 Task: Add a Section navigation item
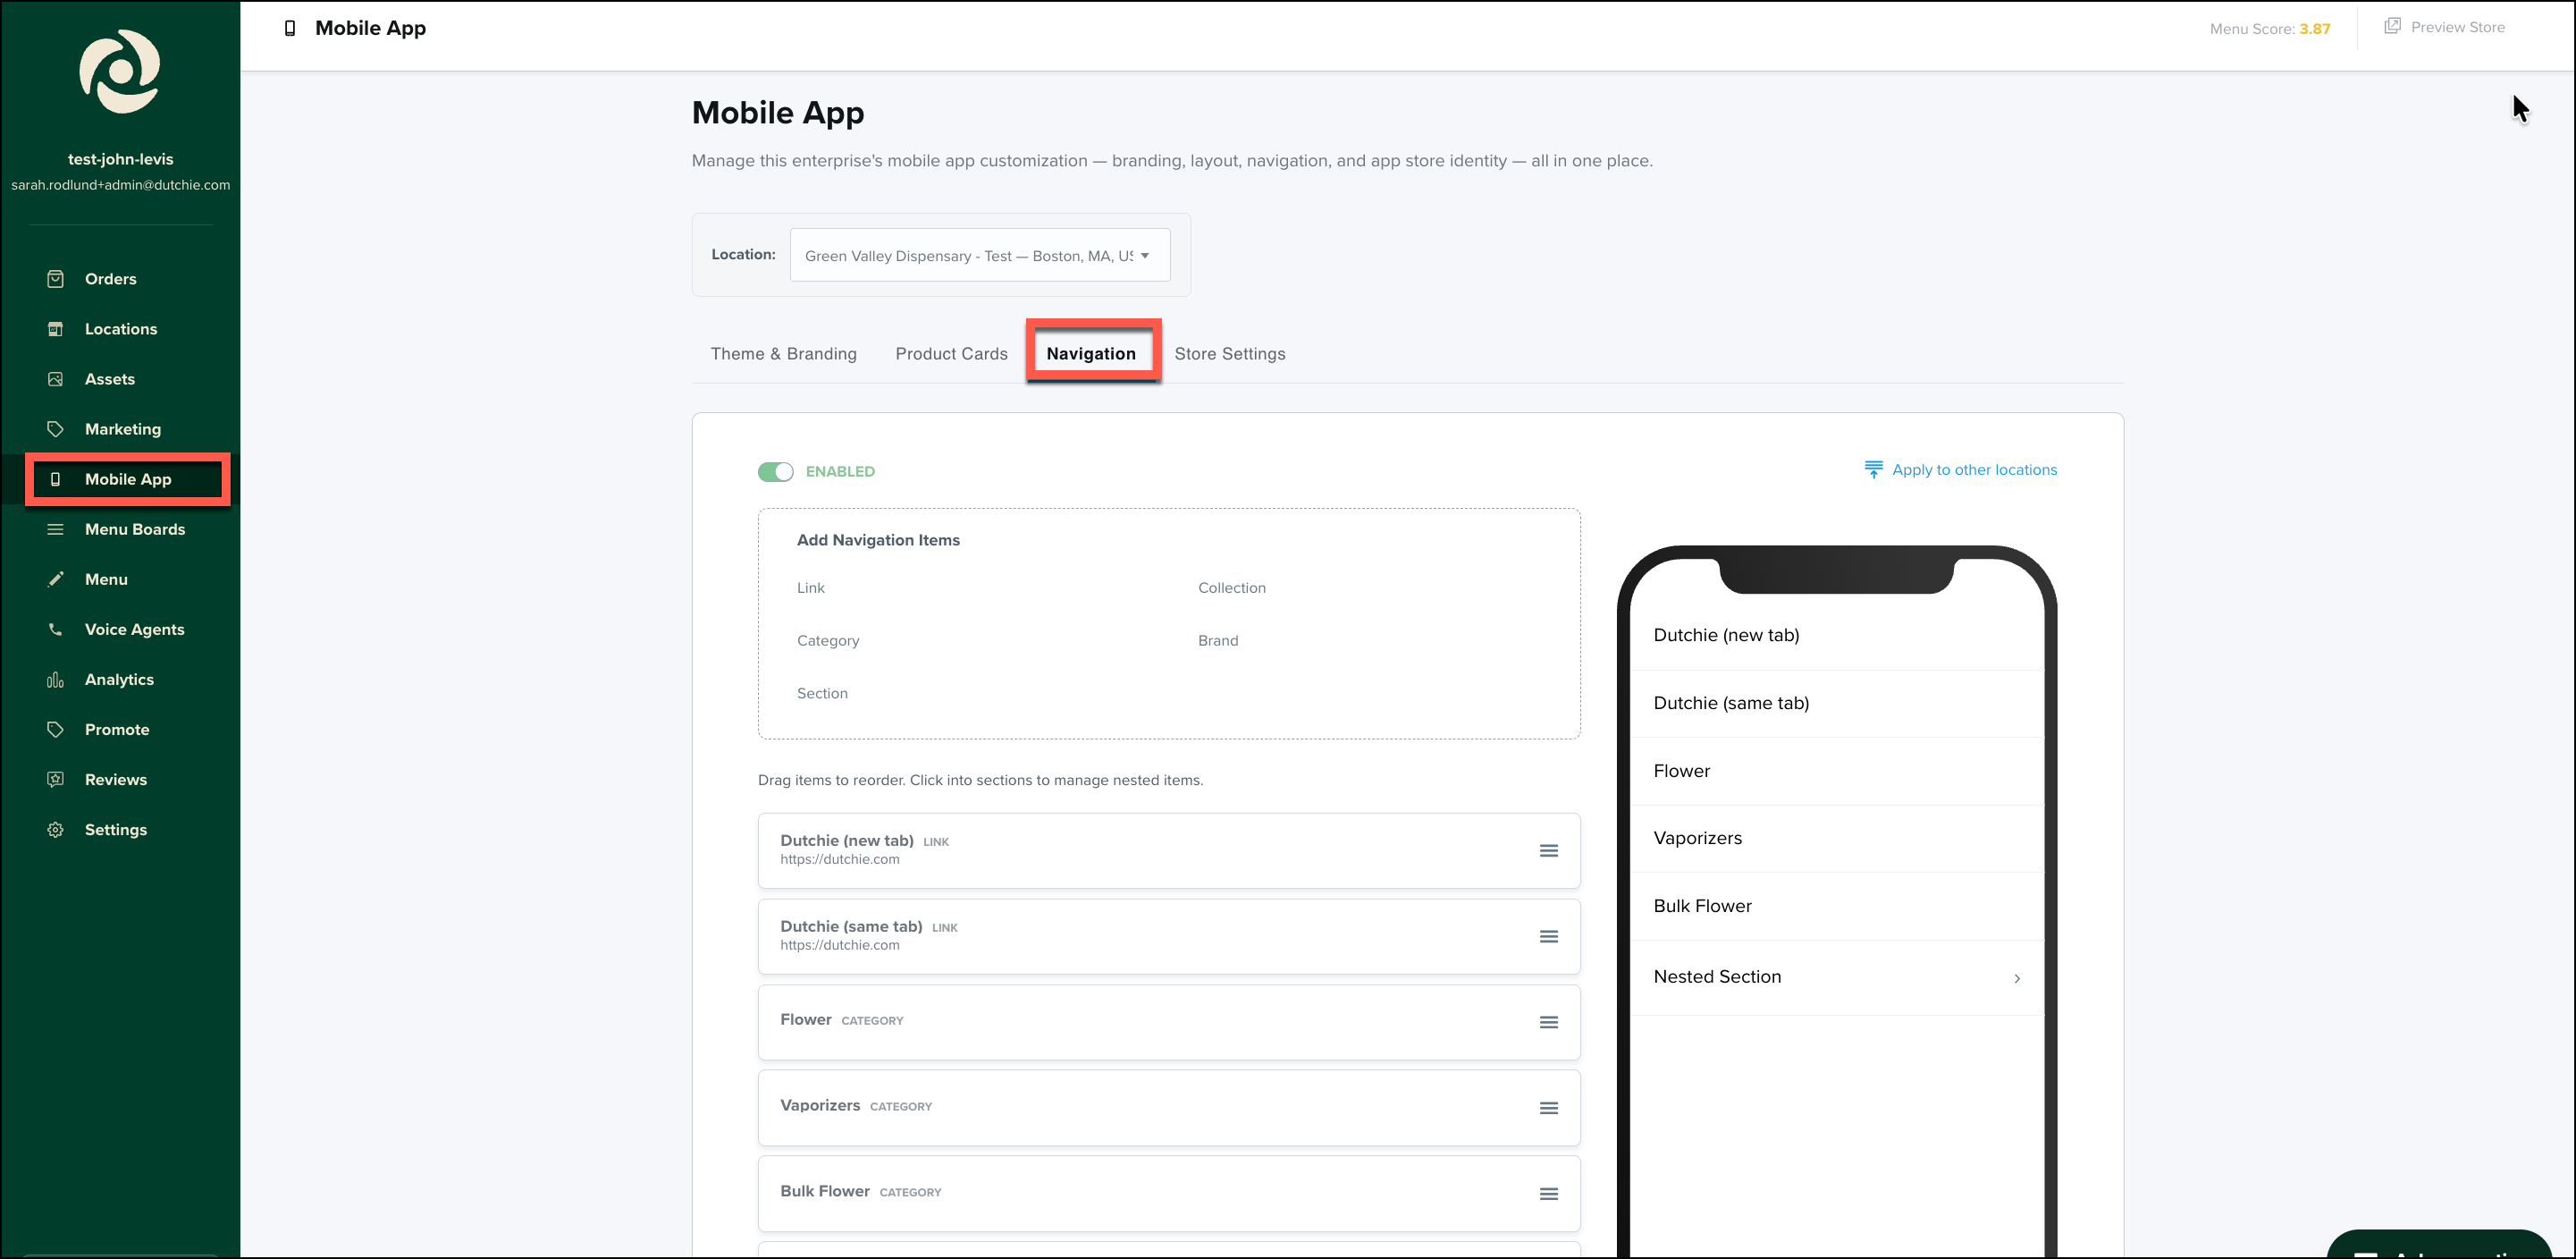click(x=822, y=693)
